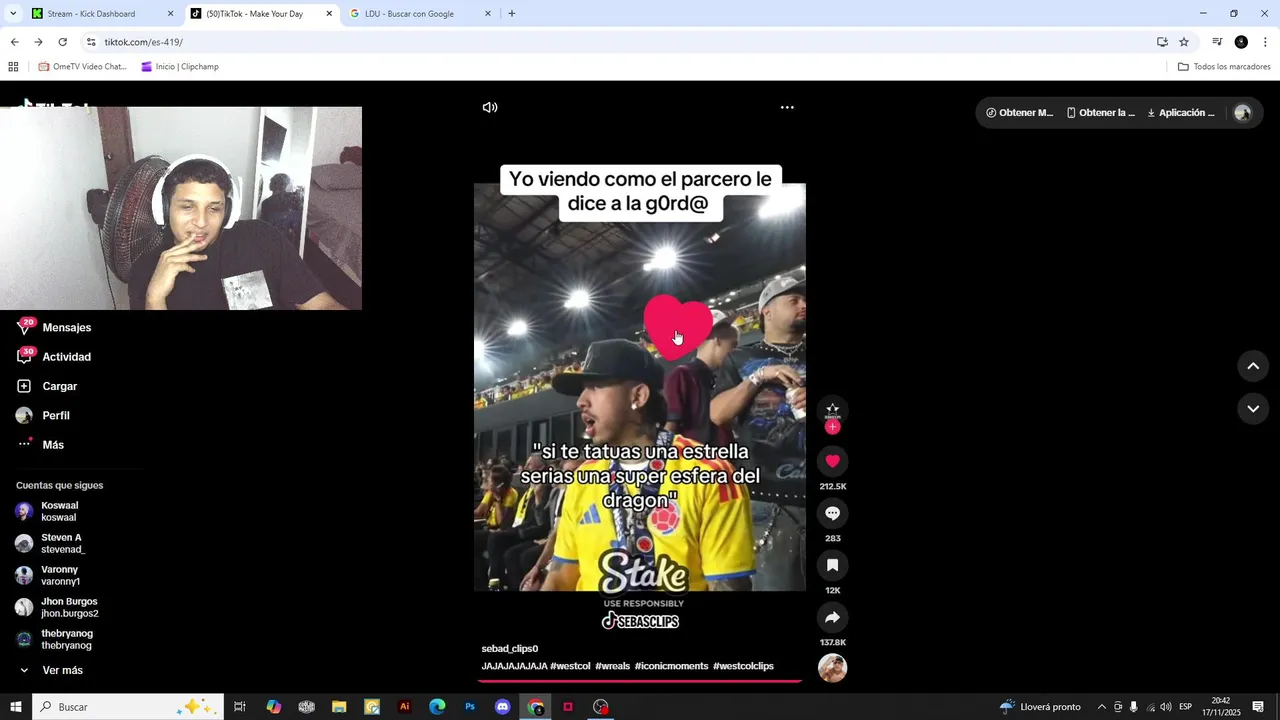Bookmark this page with the star icon
The image size is (1280, 720).
(1184, 42)
